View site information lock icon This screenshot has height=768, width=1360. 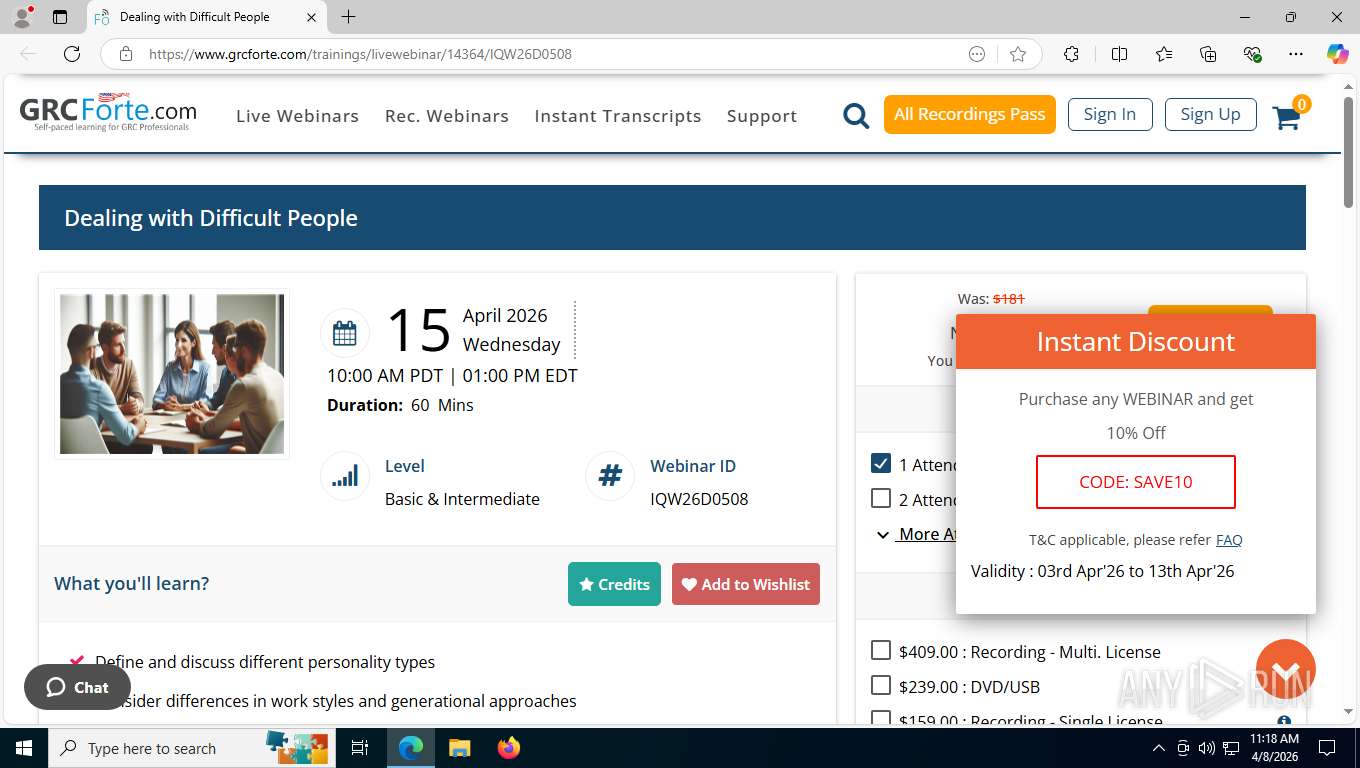click(x=126, y=54)
